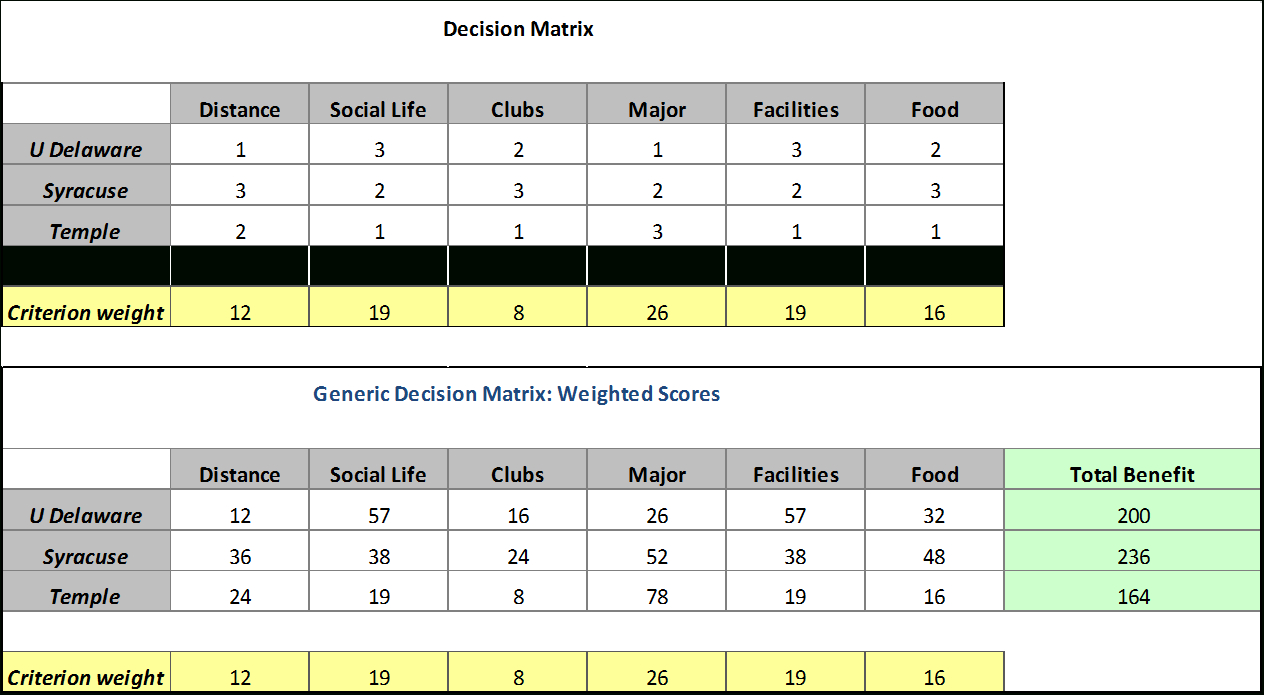Click the "Generic Decision Matrix: Weighted Scores" heading

click(516, 394)
